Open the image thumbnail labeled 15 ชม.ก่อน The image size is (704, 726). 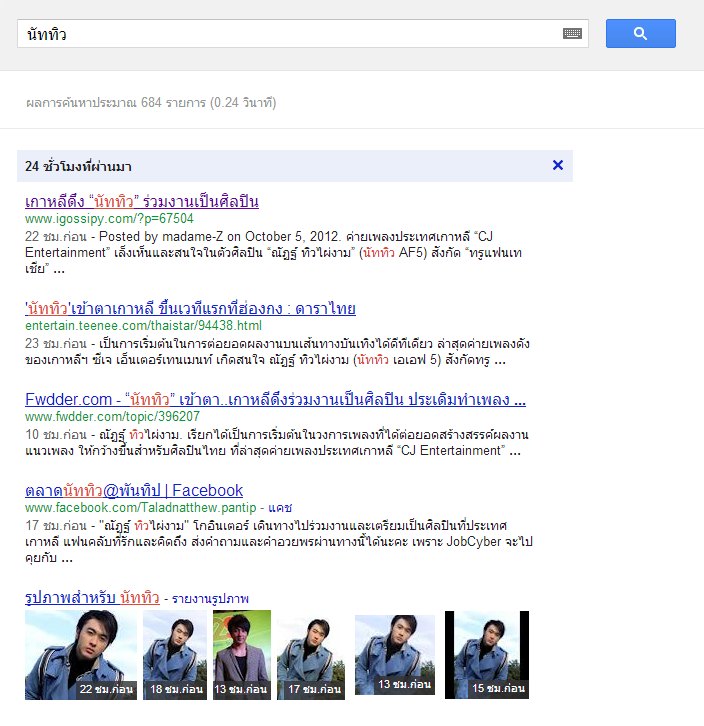point(487,655)
